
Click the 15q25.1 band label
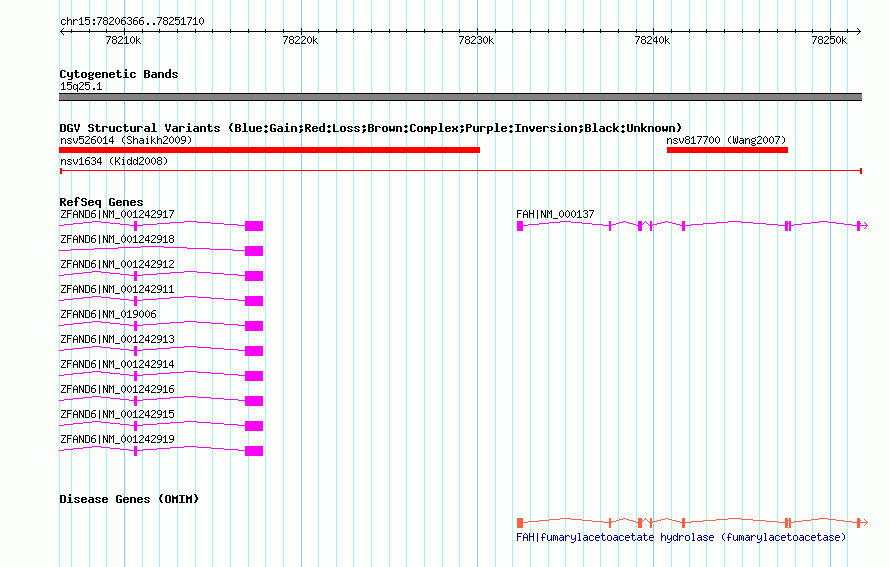point(81,86)
